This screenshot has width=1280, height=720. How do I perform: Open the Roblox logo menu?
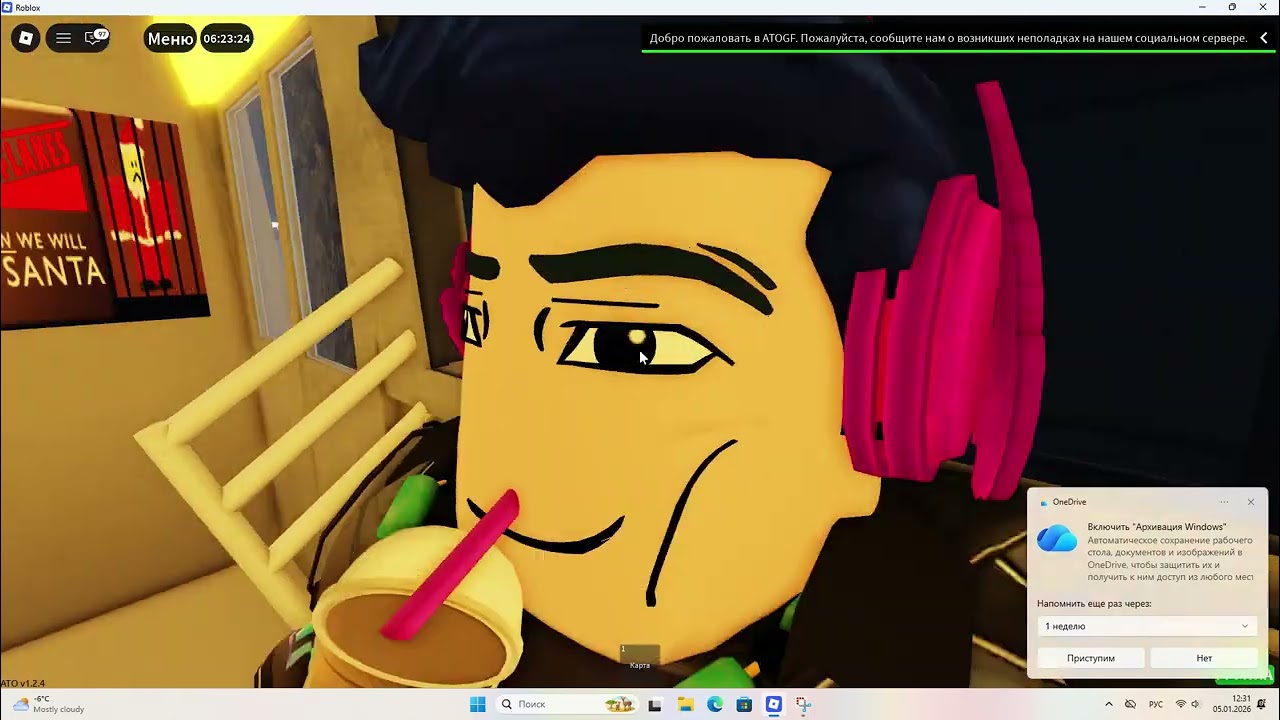26,38
